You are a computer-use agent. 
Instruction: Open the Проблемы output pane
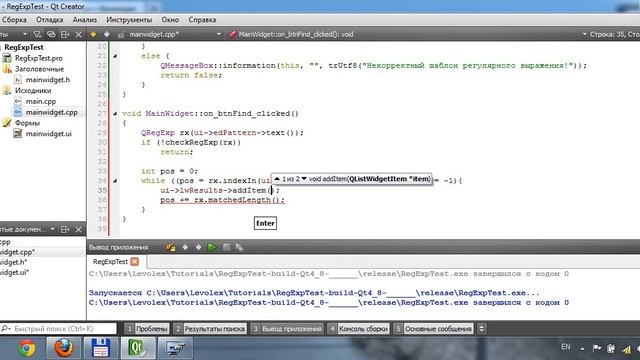pyautogui.click(x=146, y=329)
